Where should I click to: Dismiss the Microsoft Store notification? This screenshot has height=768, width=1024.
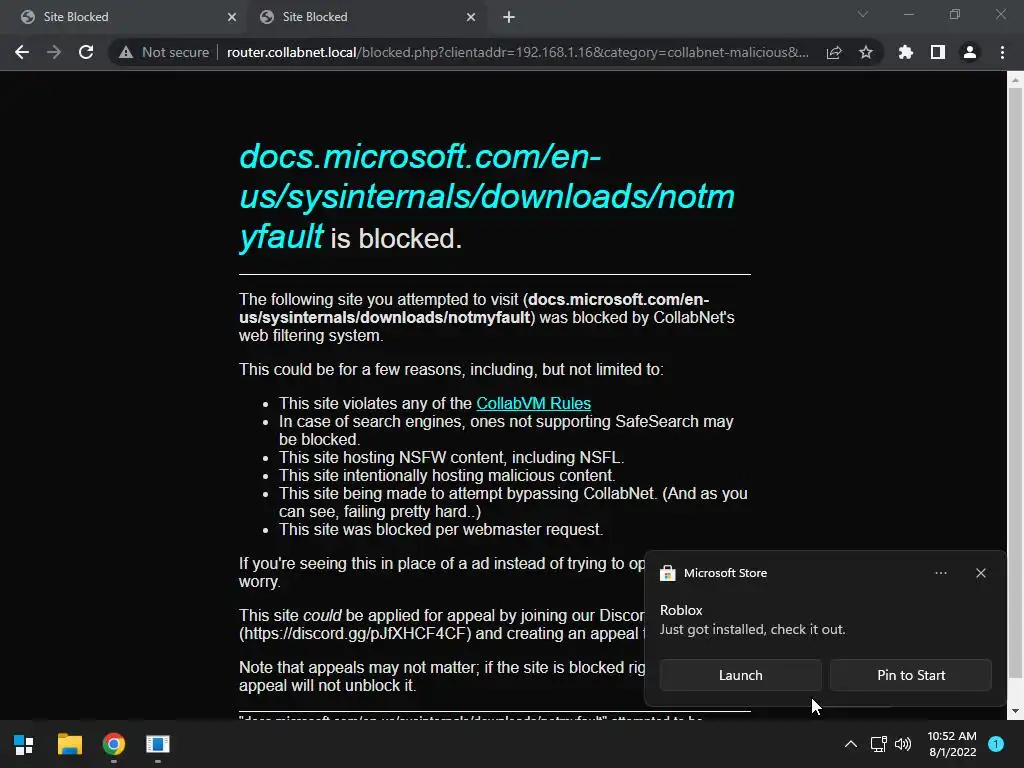981,573
